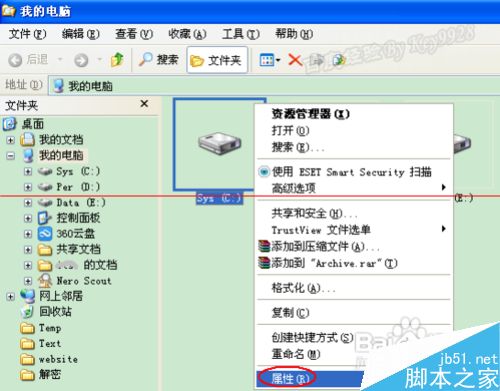Image resolution: width=500 pixels, height=391 pixels.
Task: Choose 打开(O) from context menu
Action: pos(354,131)
